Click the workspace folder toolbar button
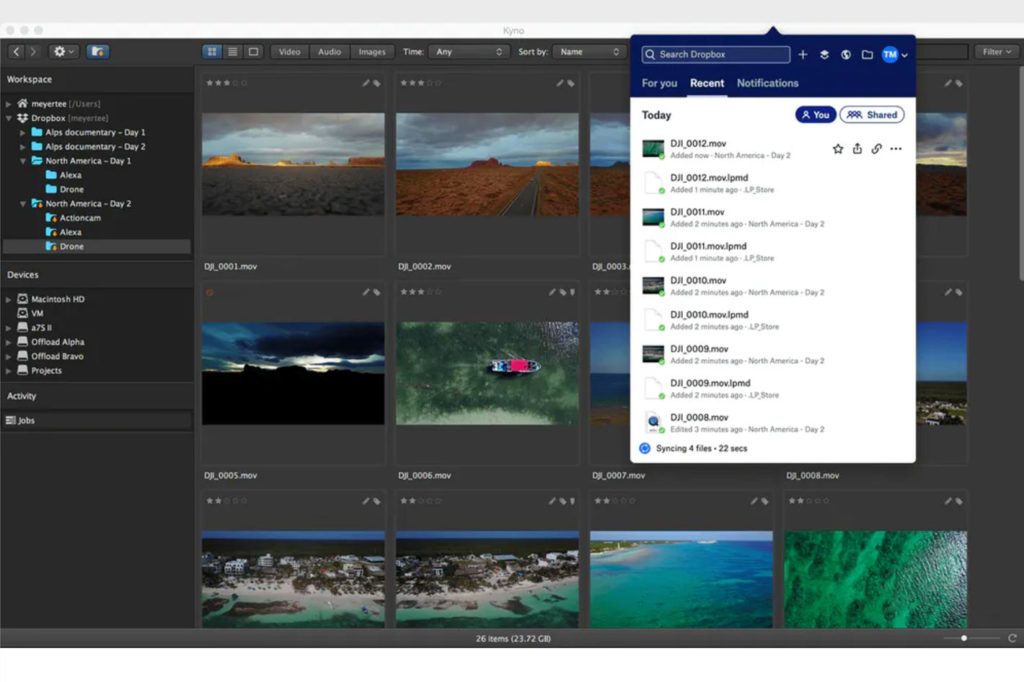The width and height of the screenshot is (1024, 682). [x=97, y=52]
